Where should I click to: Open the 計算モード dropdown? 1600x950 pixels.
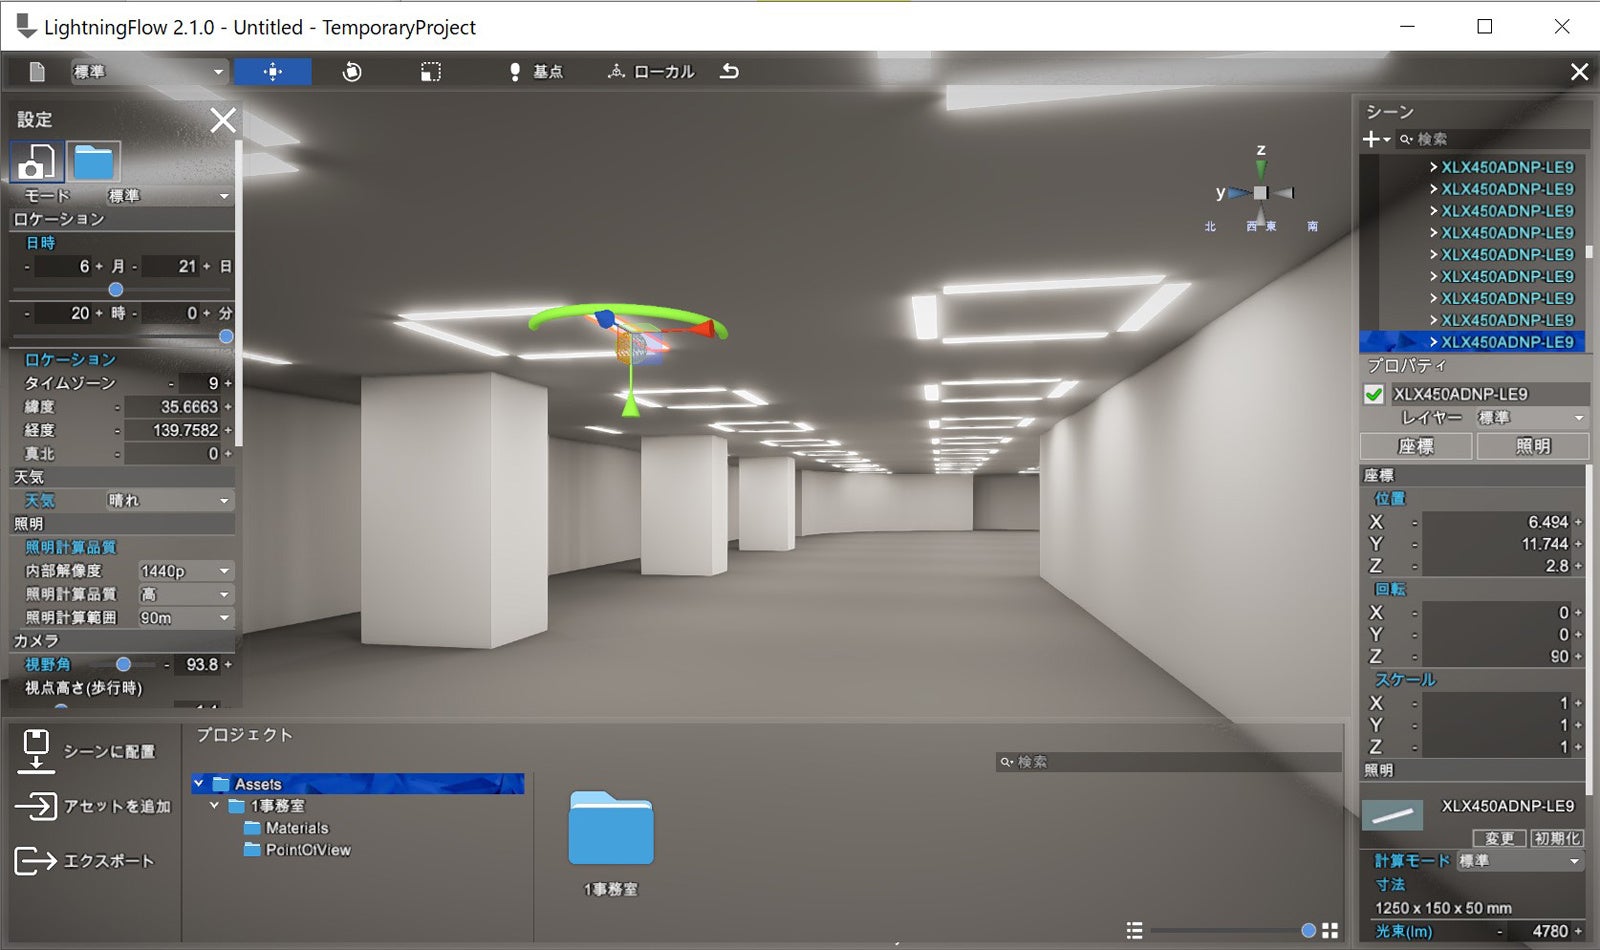(x=1519, y=861)
